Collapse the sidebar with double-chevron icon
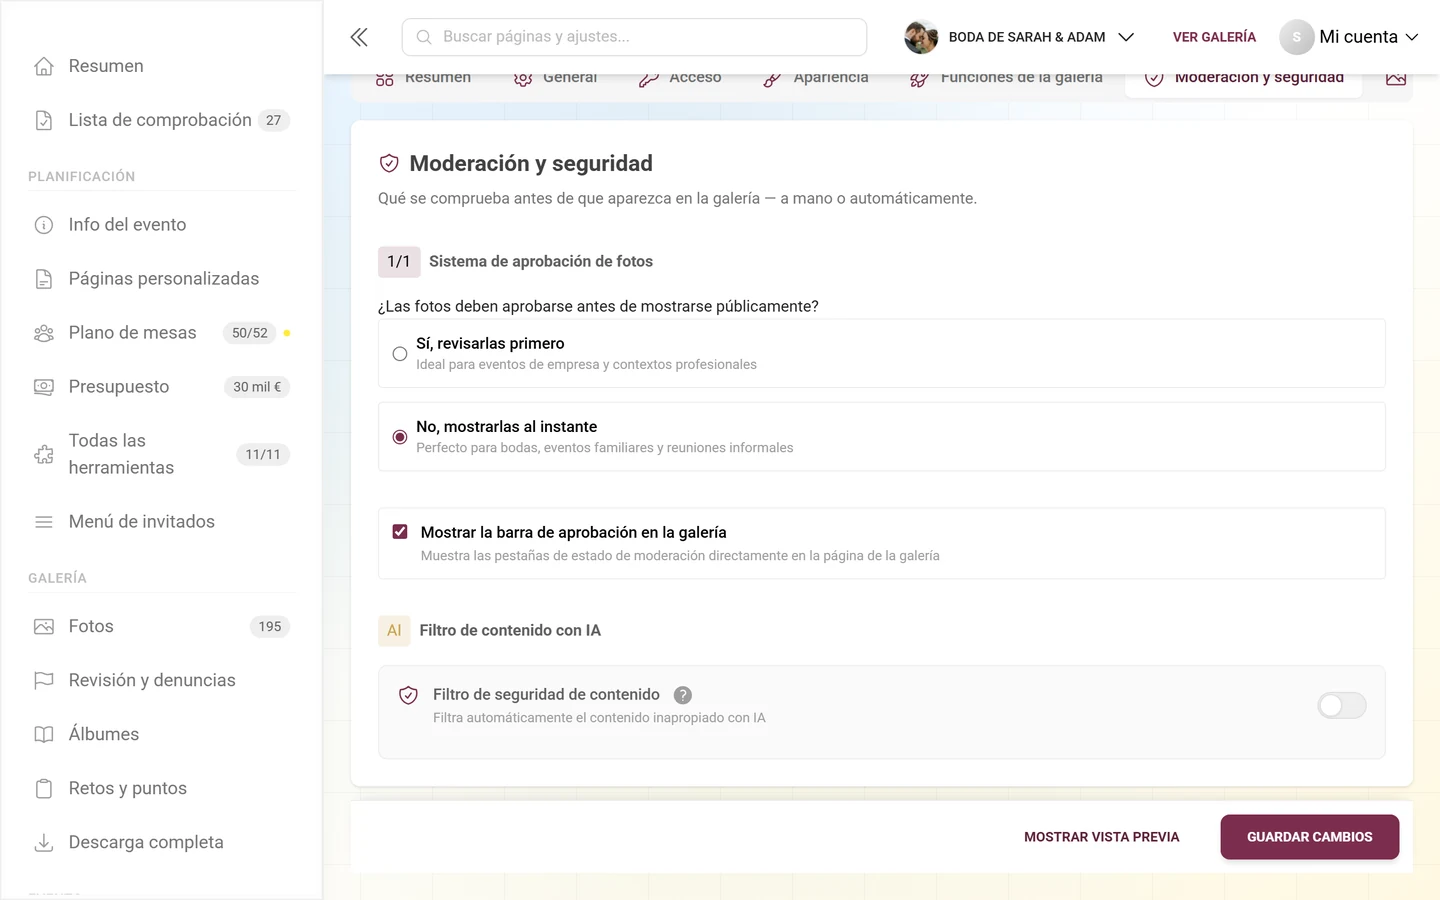The width and height of the screenshot is (1440, 900). (359, 37)
